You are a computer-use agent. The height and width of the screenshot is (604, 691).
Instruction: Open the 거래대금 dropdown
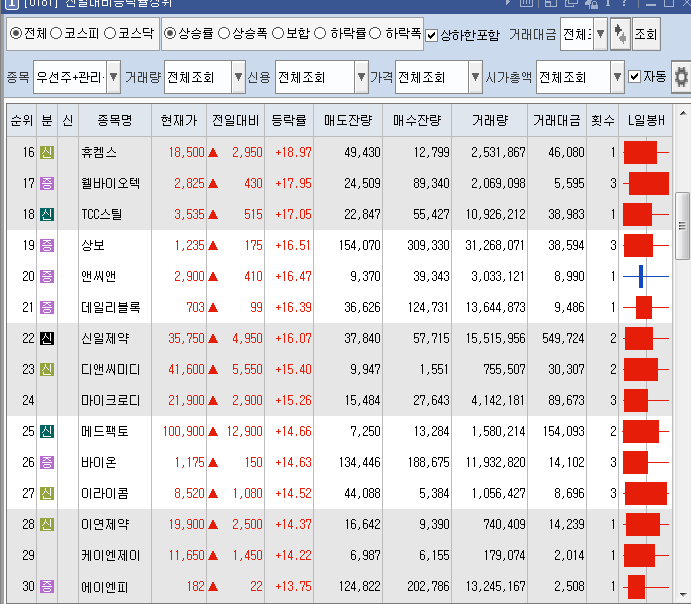[600, 34]
